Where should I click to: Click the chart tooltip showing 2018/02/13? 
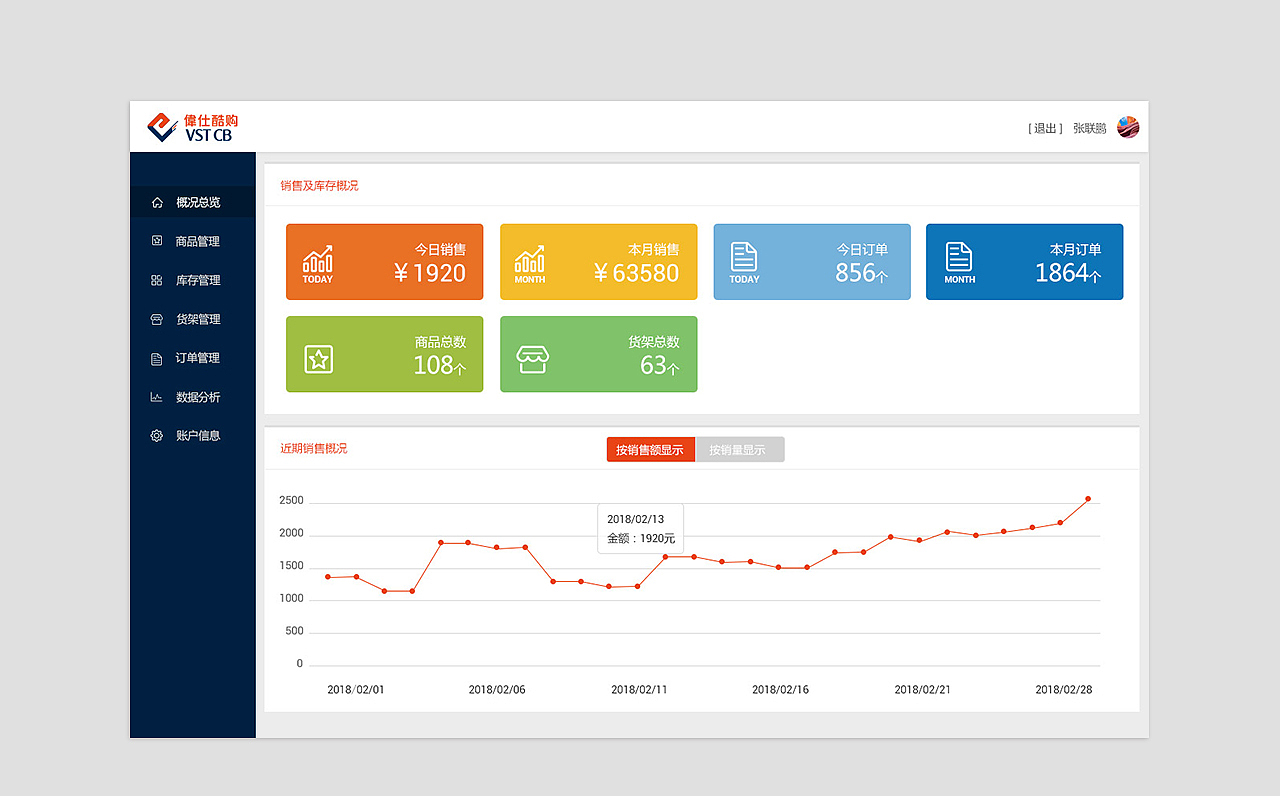(x=641, y=529)
